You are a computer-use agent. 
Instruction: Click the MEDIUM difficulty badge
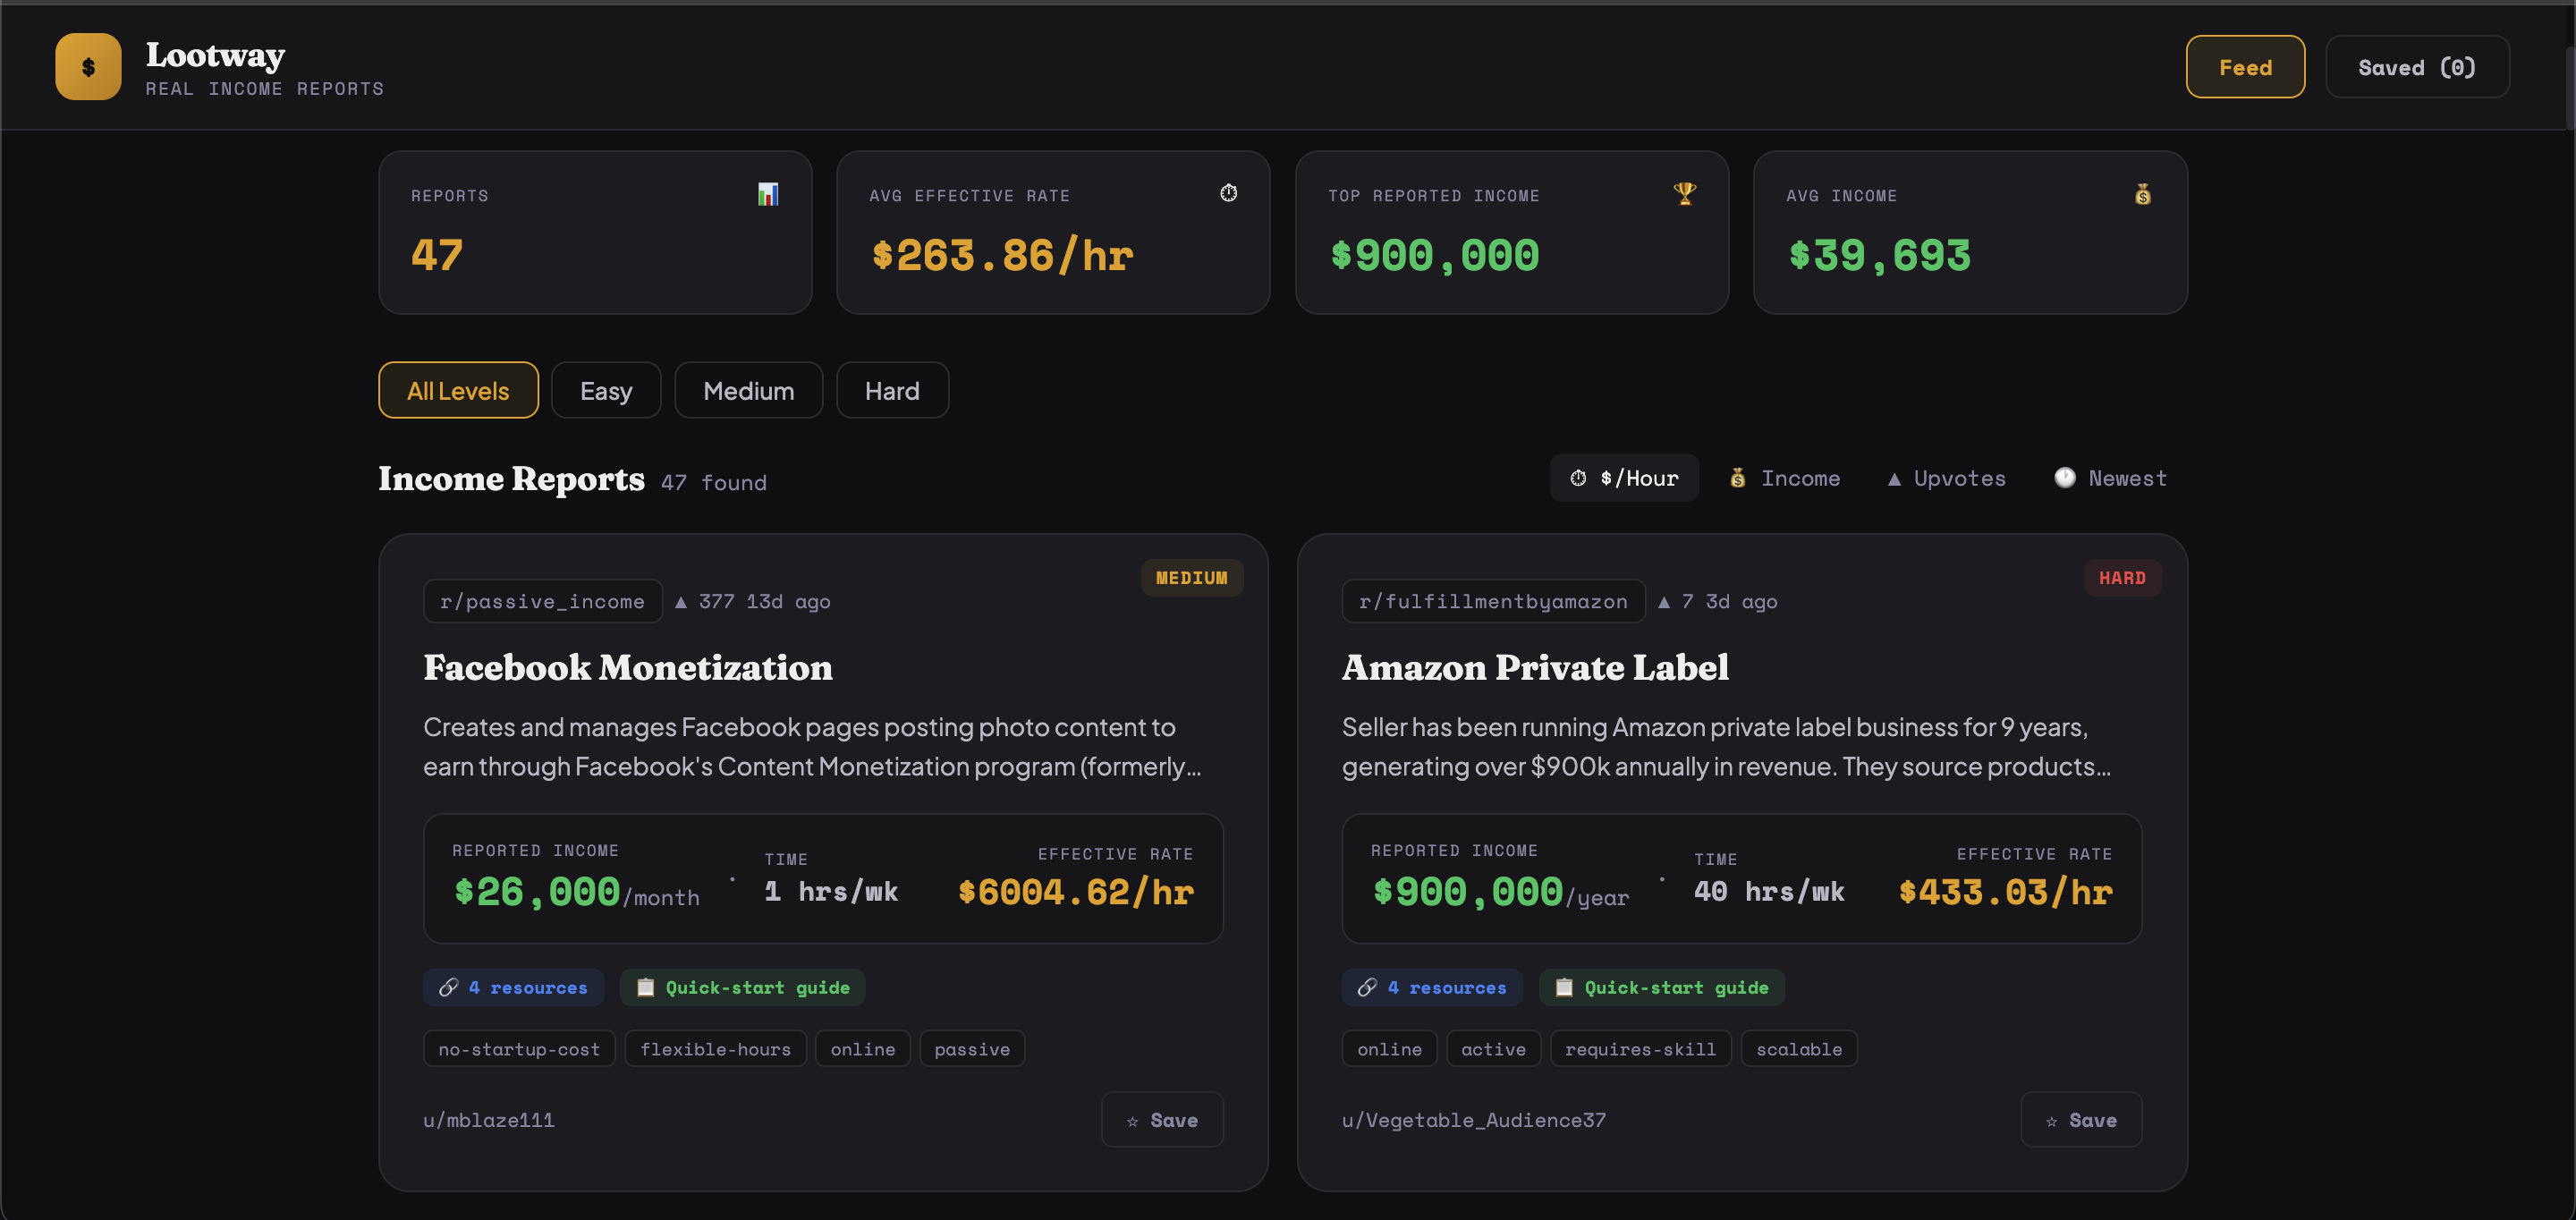[1191, 577]
